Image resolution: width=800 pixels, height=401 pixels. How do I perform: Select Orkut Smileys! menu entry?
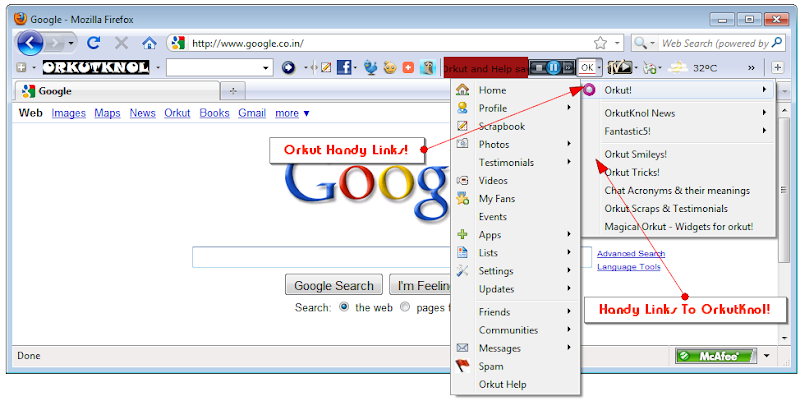tap(678, 155)
